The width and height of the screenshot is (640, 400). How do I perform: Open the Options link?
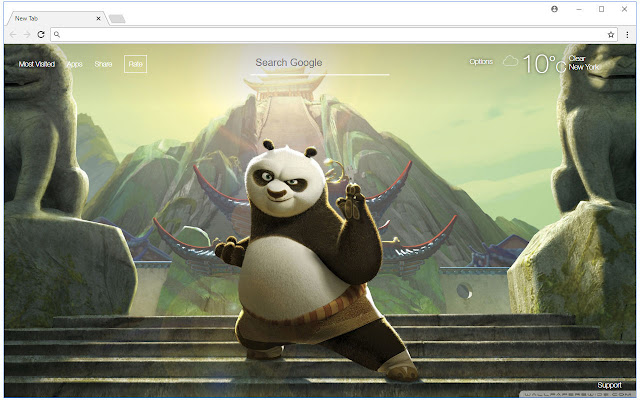click(481, 62)
